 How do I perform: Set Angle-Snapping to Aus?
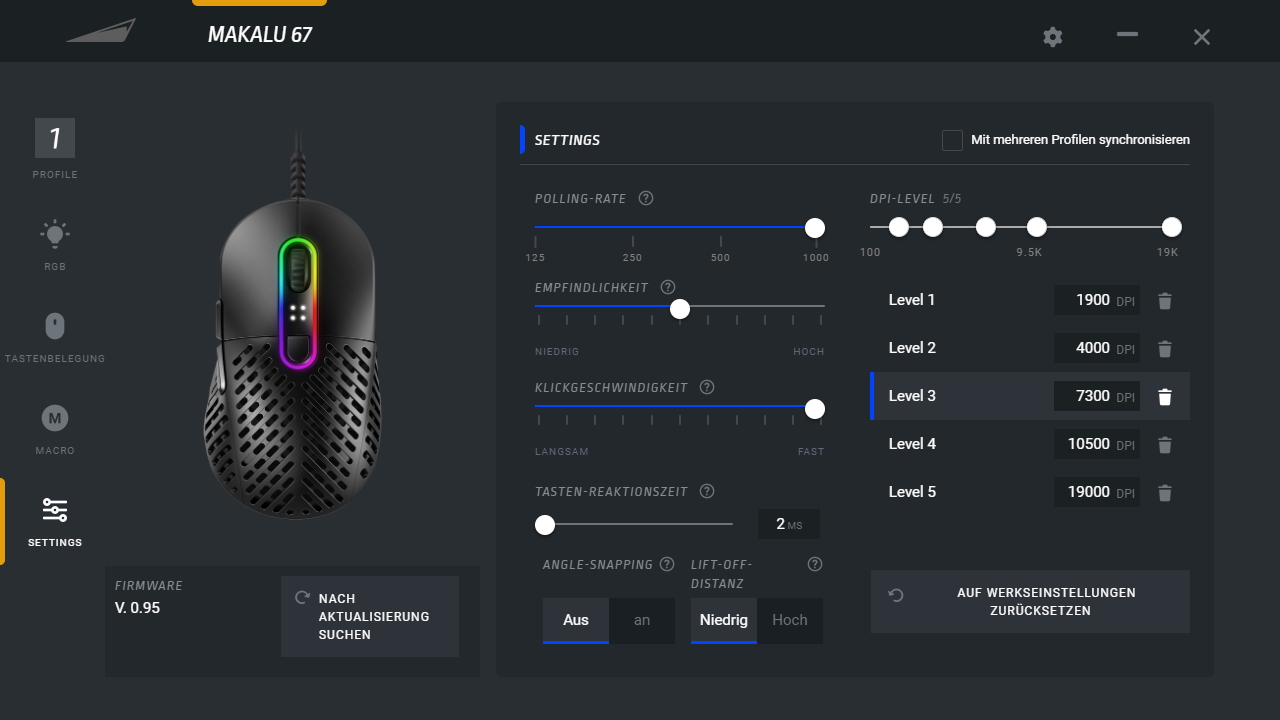click(x=576, y=621)
